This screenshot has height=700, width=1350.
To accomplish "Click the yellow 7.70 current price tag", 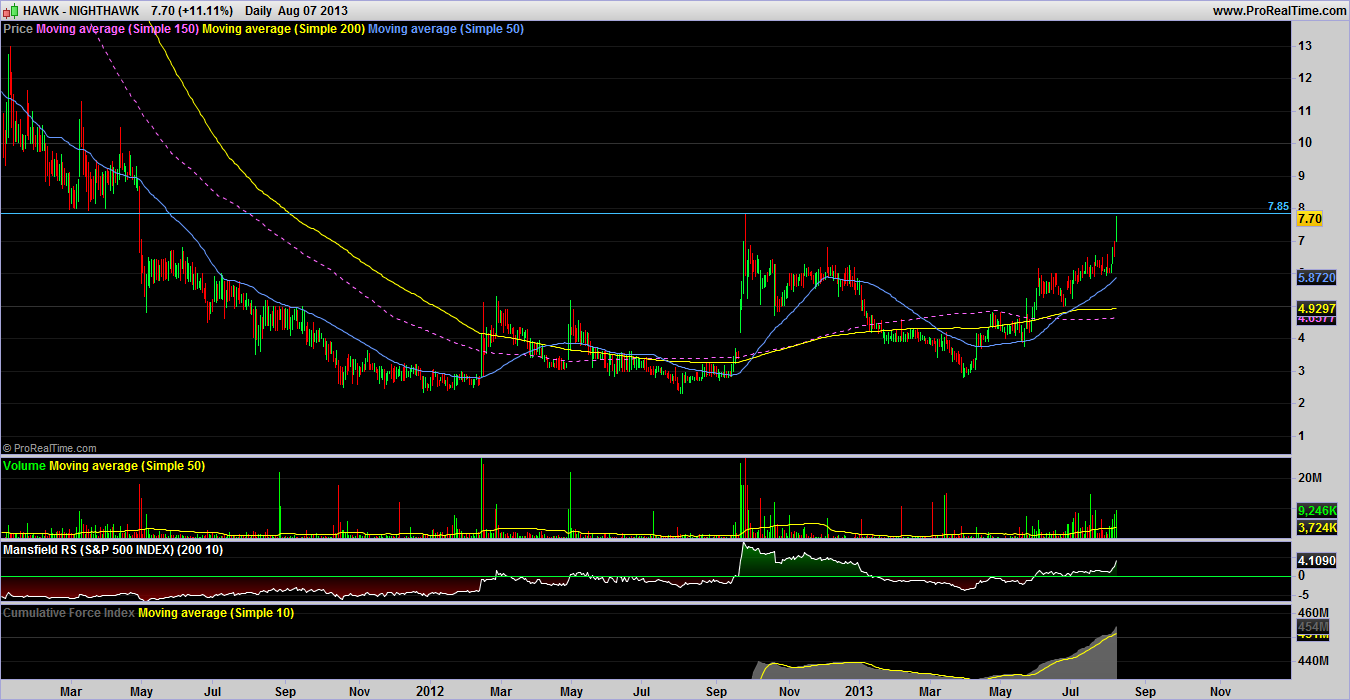I will 1309,218.
